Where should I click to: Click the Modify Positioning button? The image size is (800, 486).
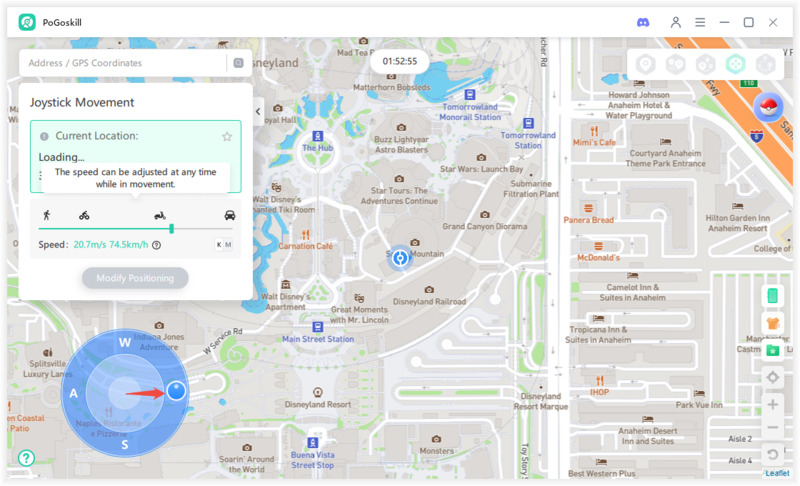coord(135,278)
